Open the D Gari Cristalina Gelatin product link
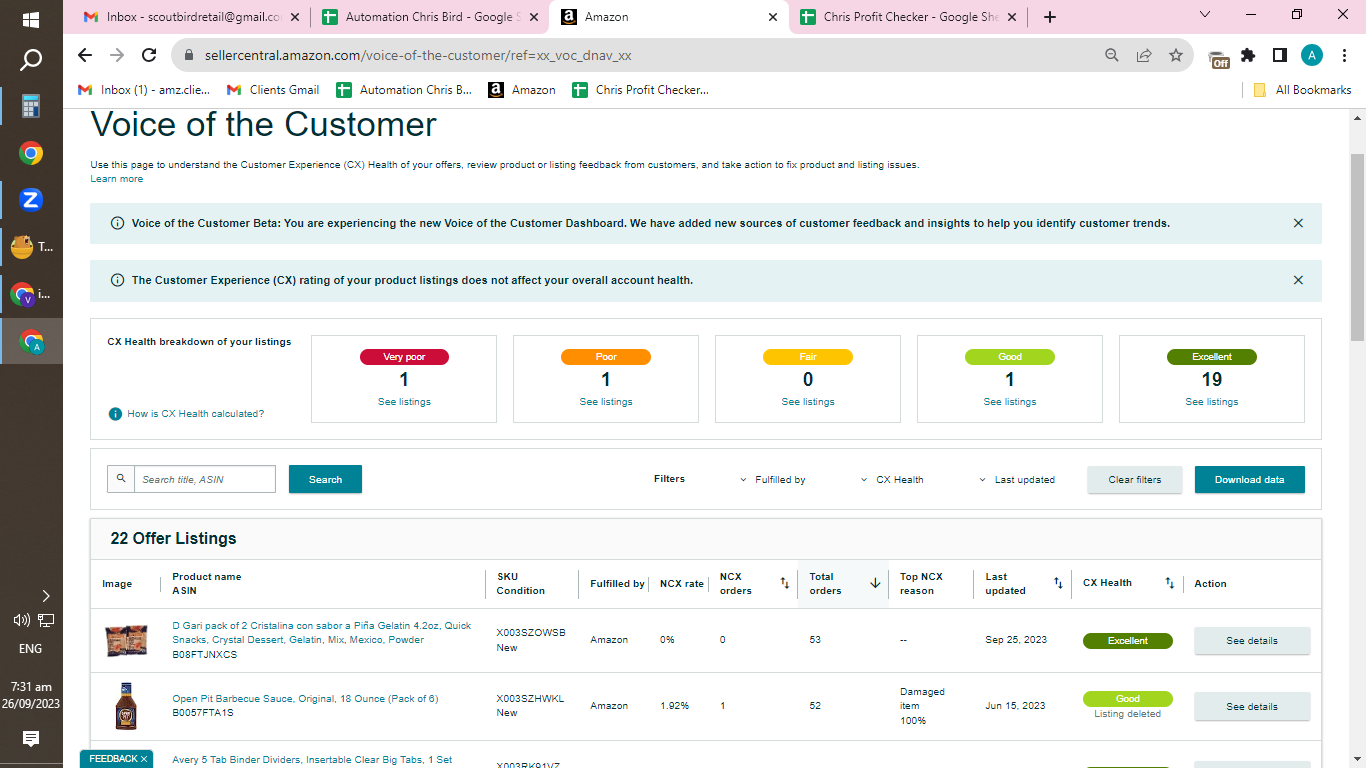 (321, 633)
